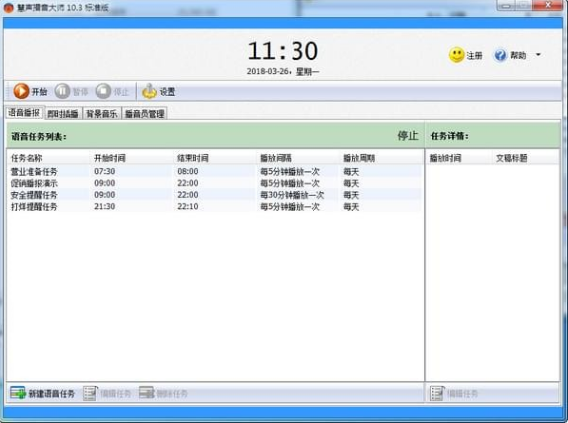This screenshot has height=423, width=568.
Task: Switch to the 即时插播 tab
Action: point(63,114)
